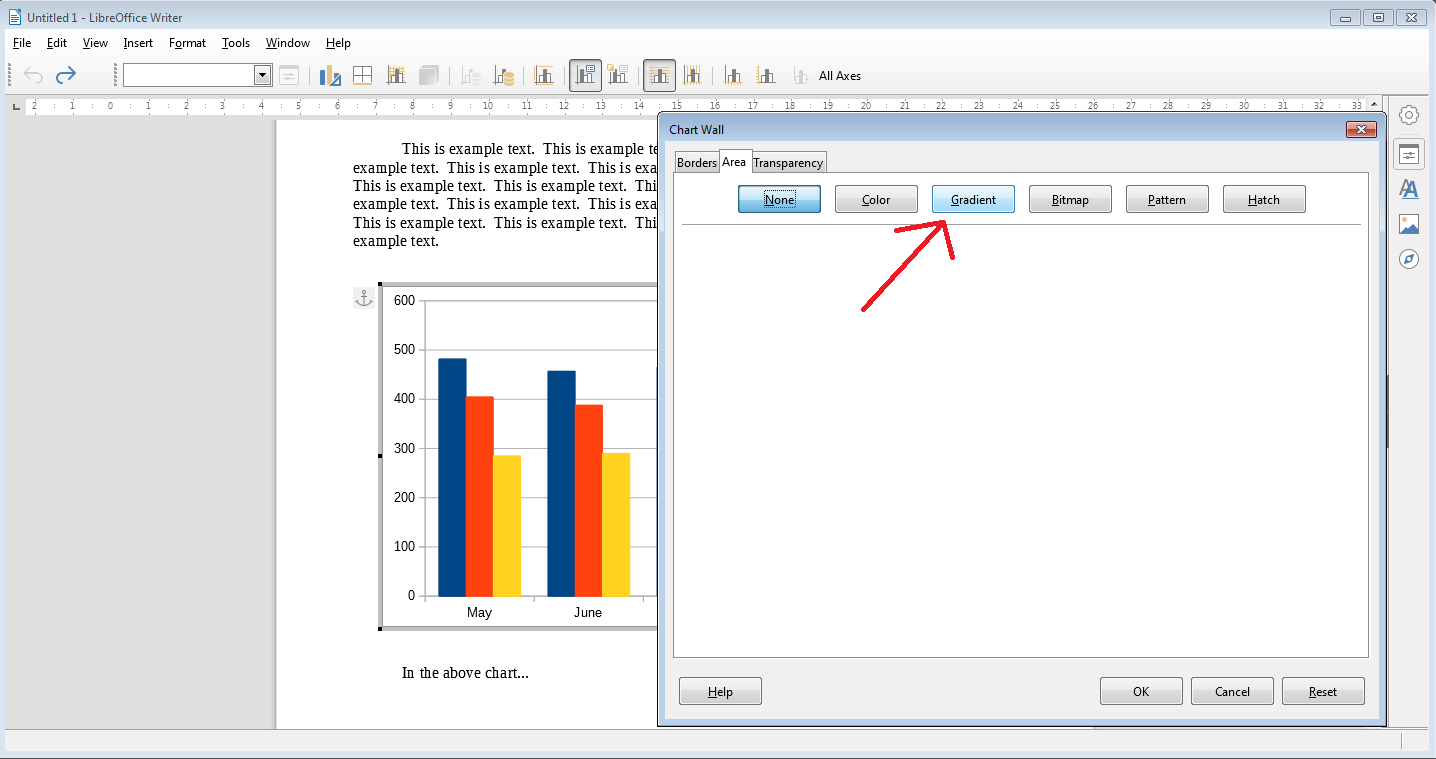Viewport: 1436px width, 759px height.
Task: Click the Hatch fill button
Action: (x=1264, y=200)
